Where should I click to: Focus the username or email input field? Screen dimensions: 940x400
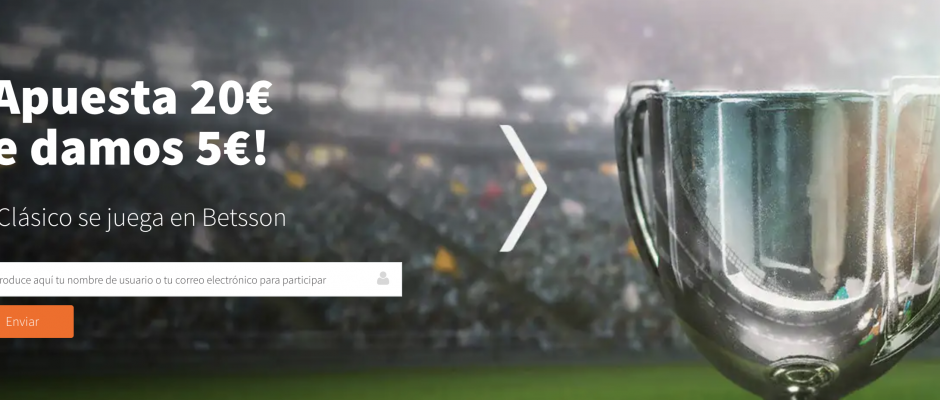click(201, 279)
